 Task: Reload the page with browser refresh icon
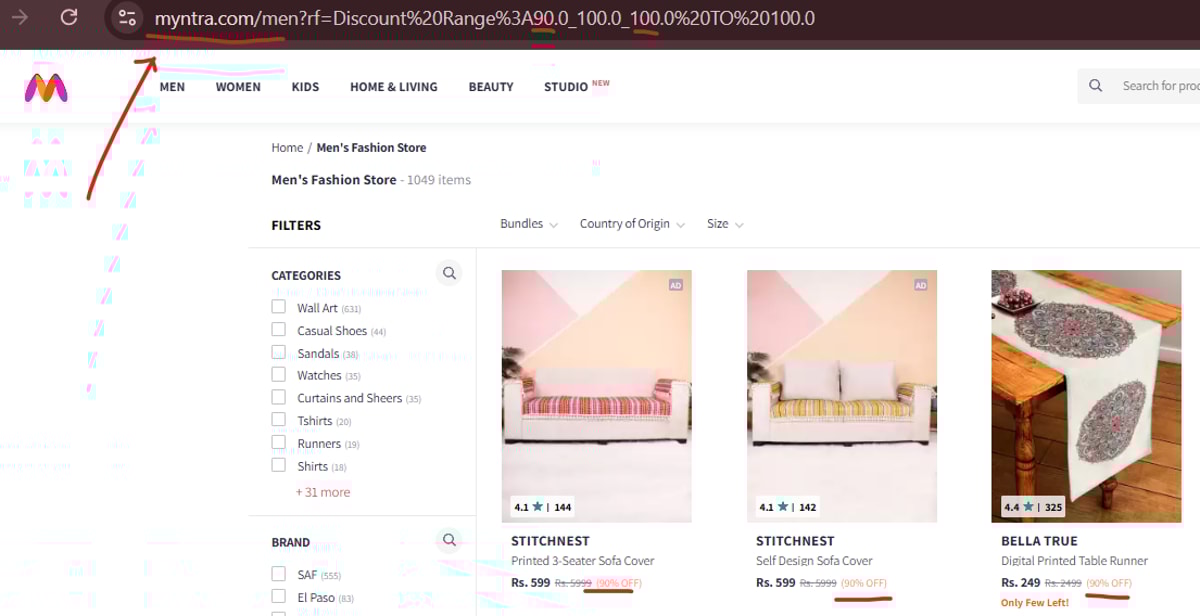[x=69, y=17]
